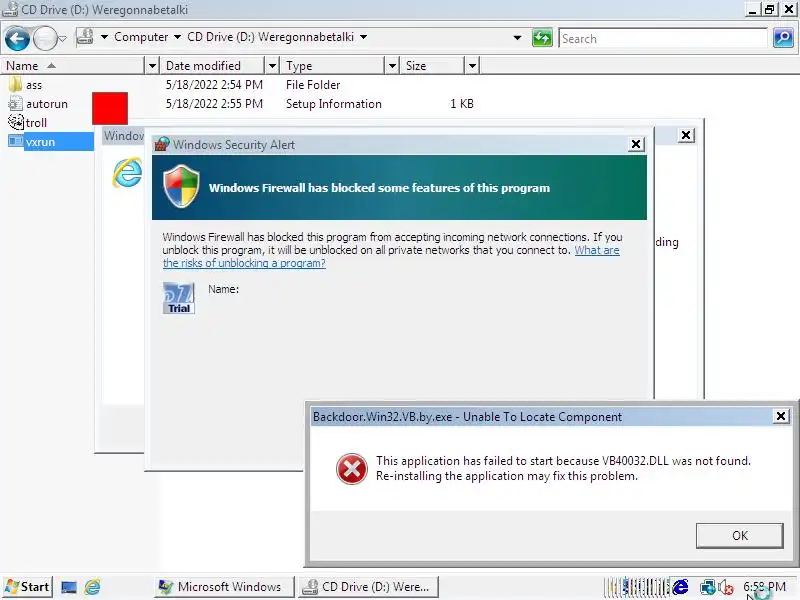This screenshot has width=800, height=600.
Task: Click the muted volume tray icon
Action: [726, 588]
